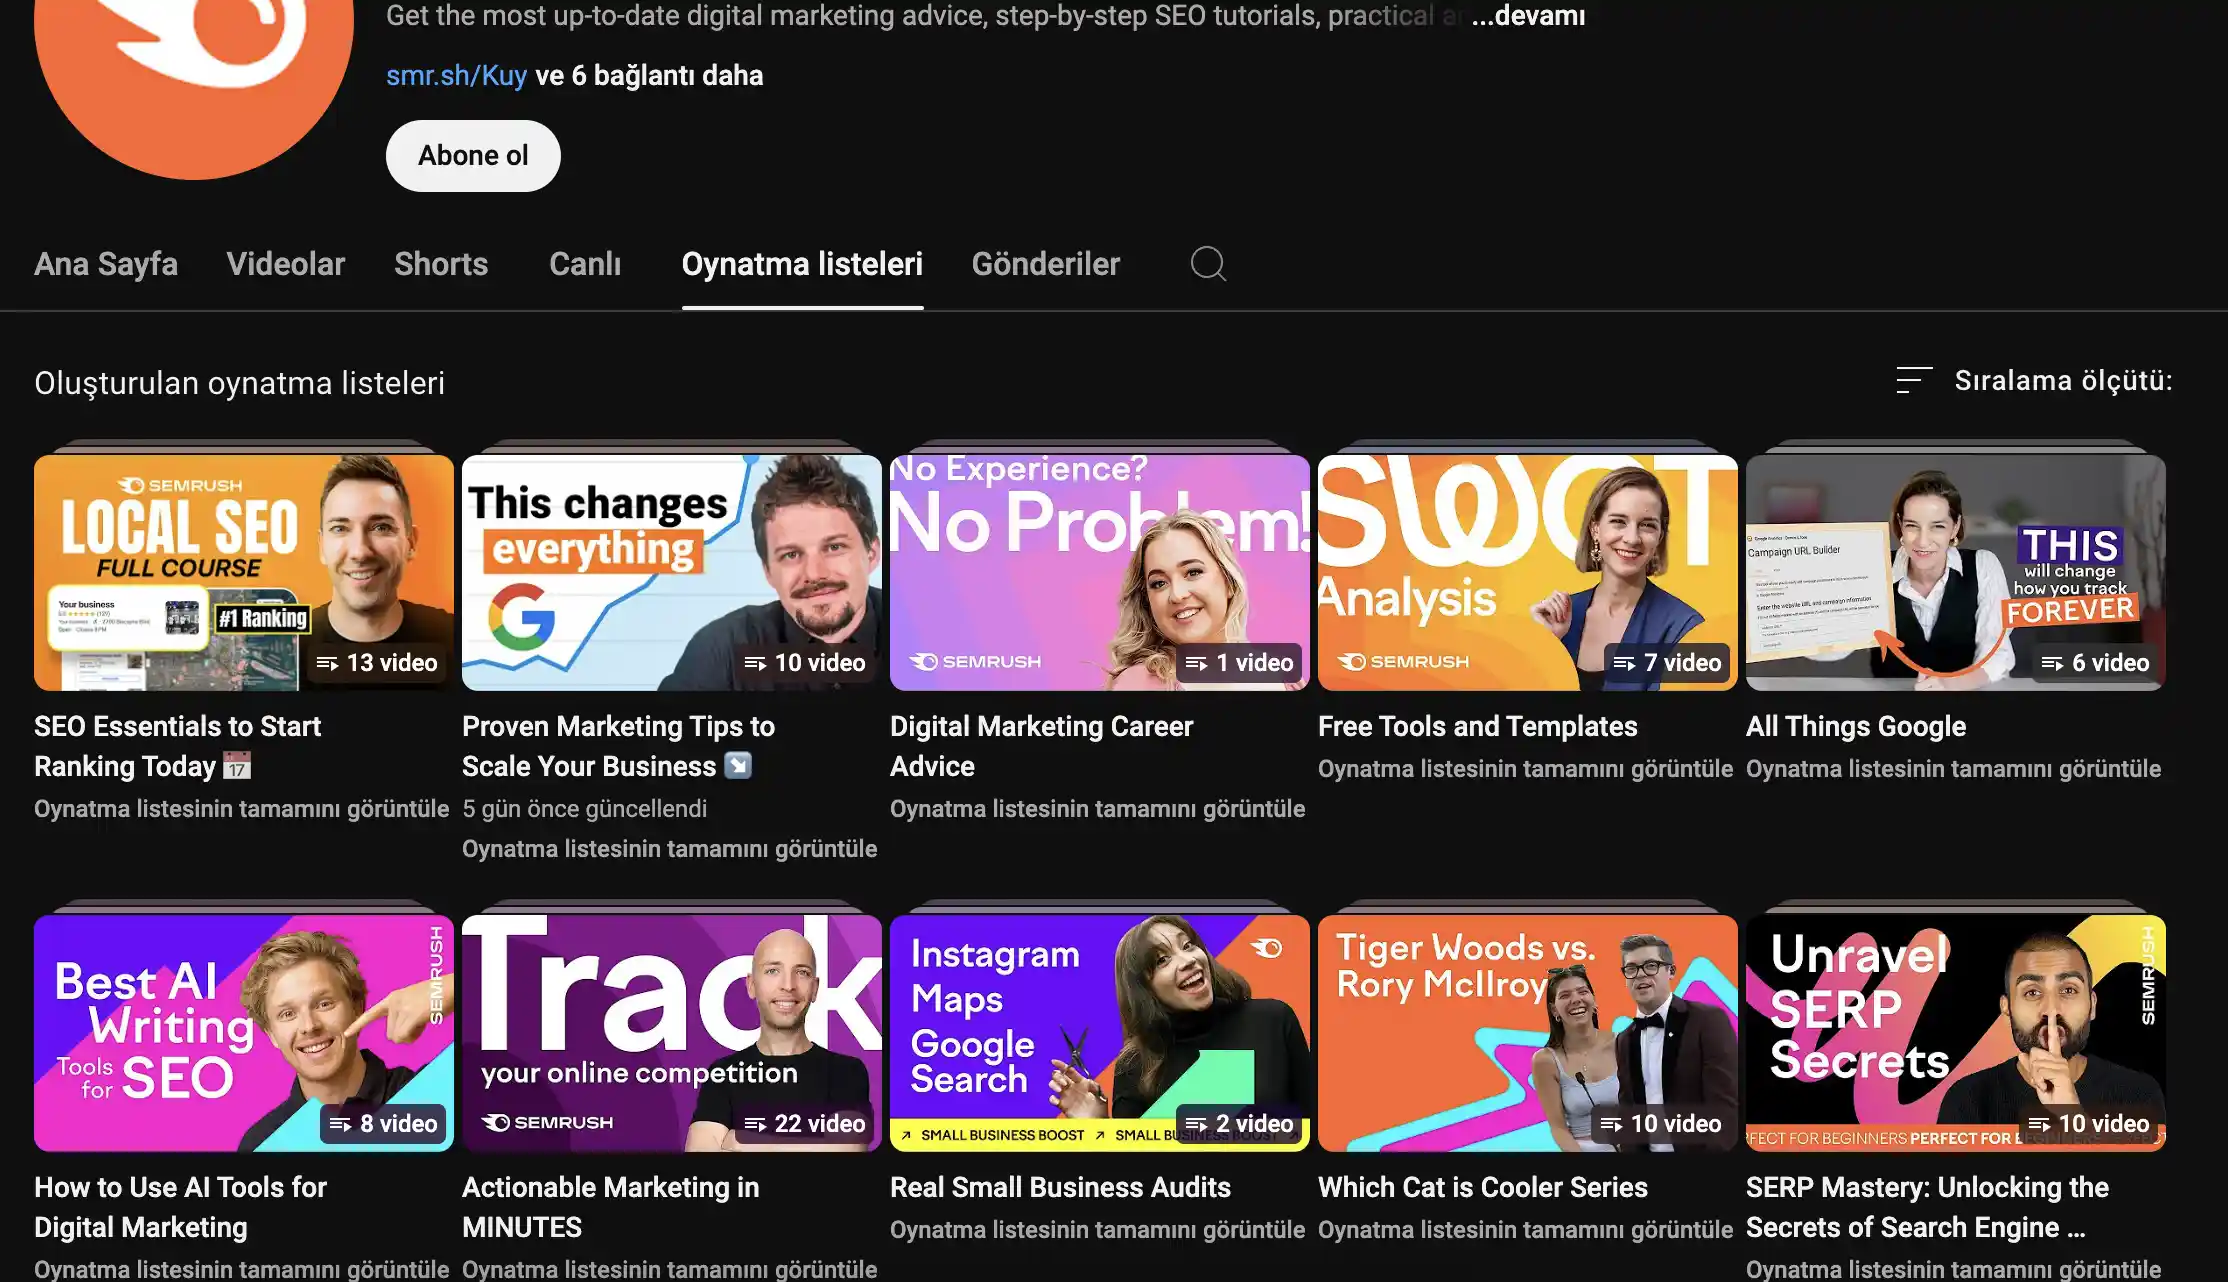Click the '8 video' playlist count badge
This screenshot has width=2228, height=1282.
click(383, 1124)
